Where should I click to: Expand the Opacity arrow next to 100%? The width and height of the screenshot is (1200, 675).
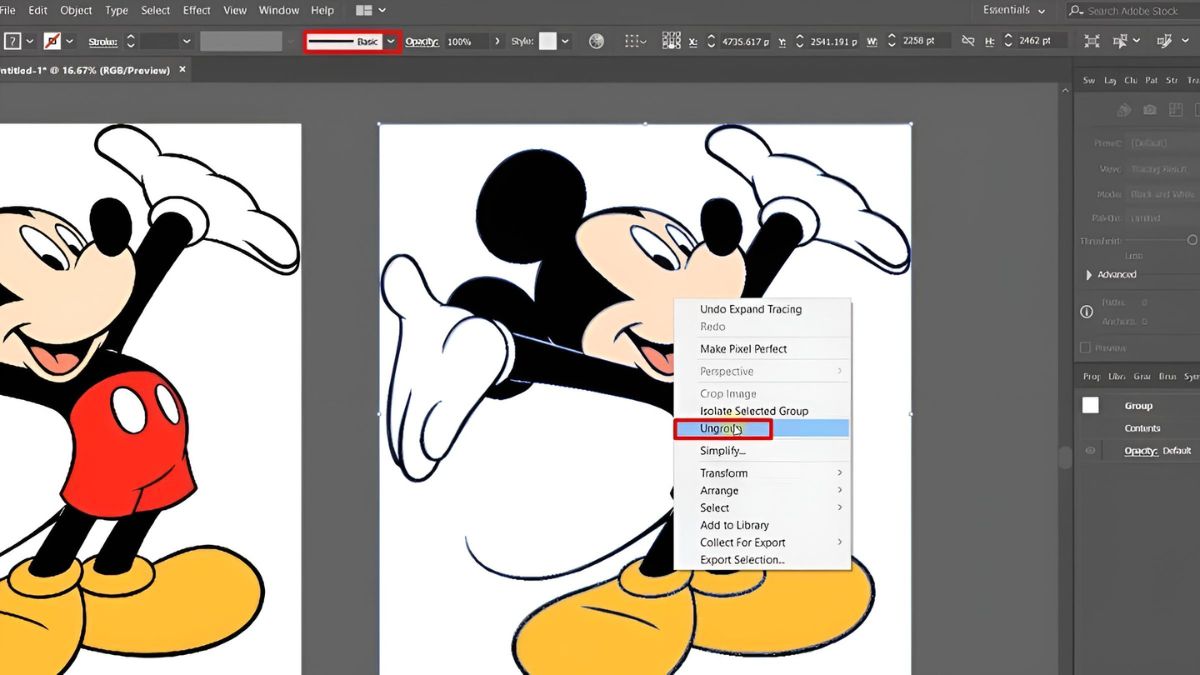[x=497, y=41]
